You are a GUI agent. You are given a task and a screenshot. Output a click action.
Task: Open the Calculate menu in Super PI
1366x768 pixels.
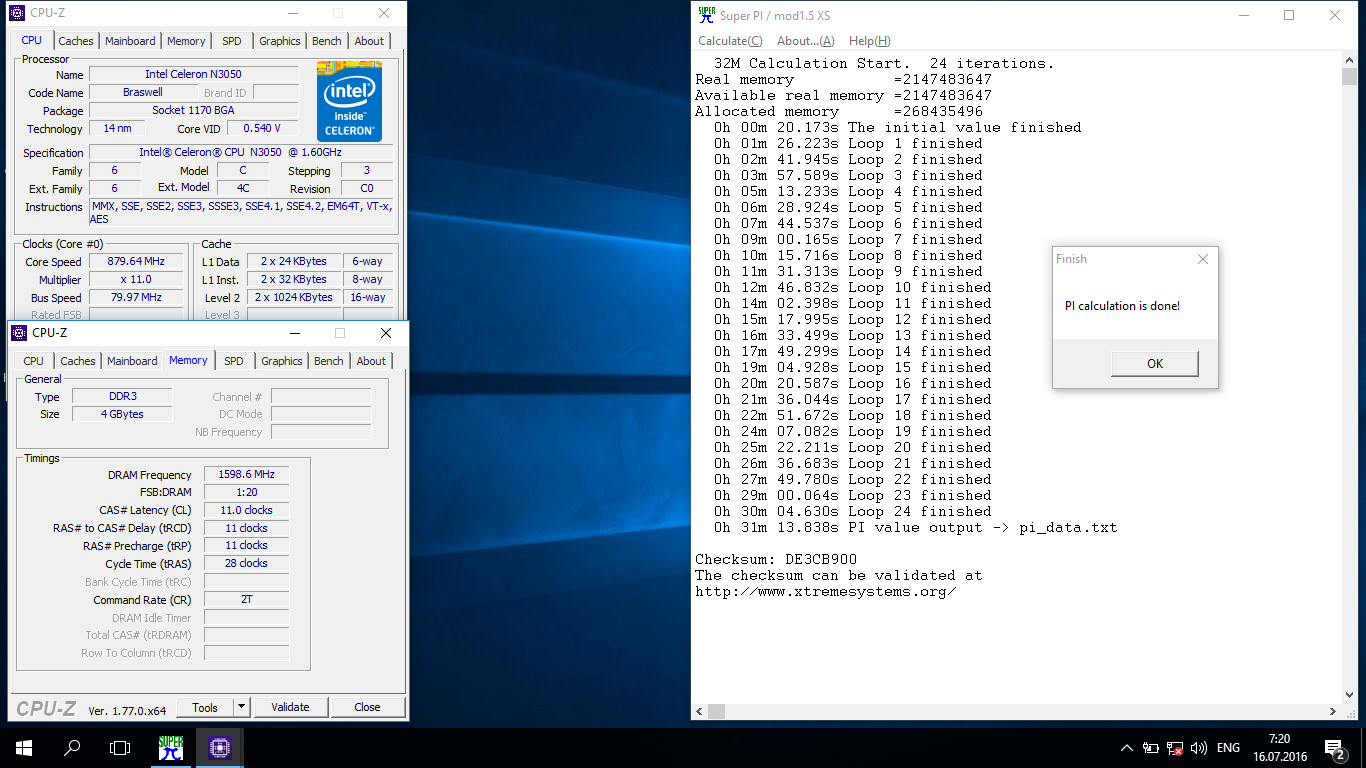730,41
